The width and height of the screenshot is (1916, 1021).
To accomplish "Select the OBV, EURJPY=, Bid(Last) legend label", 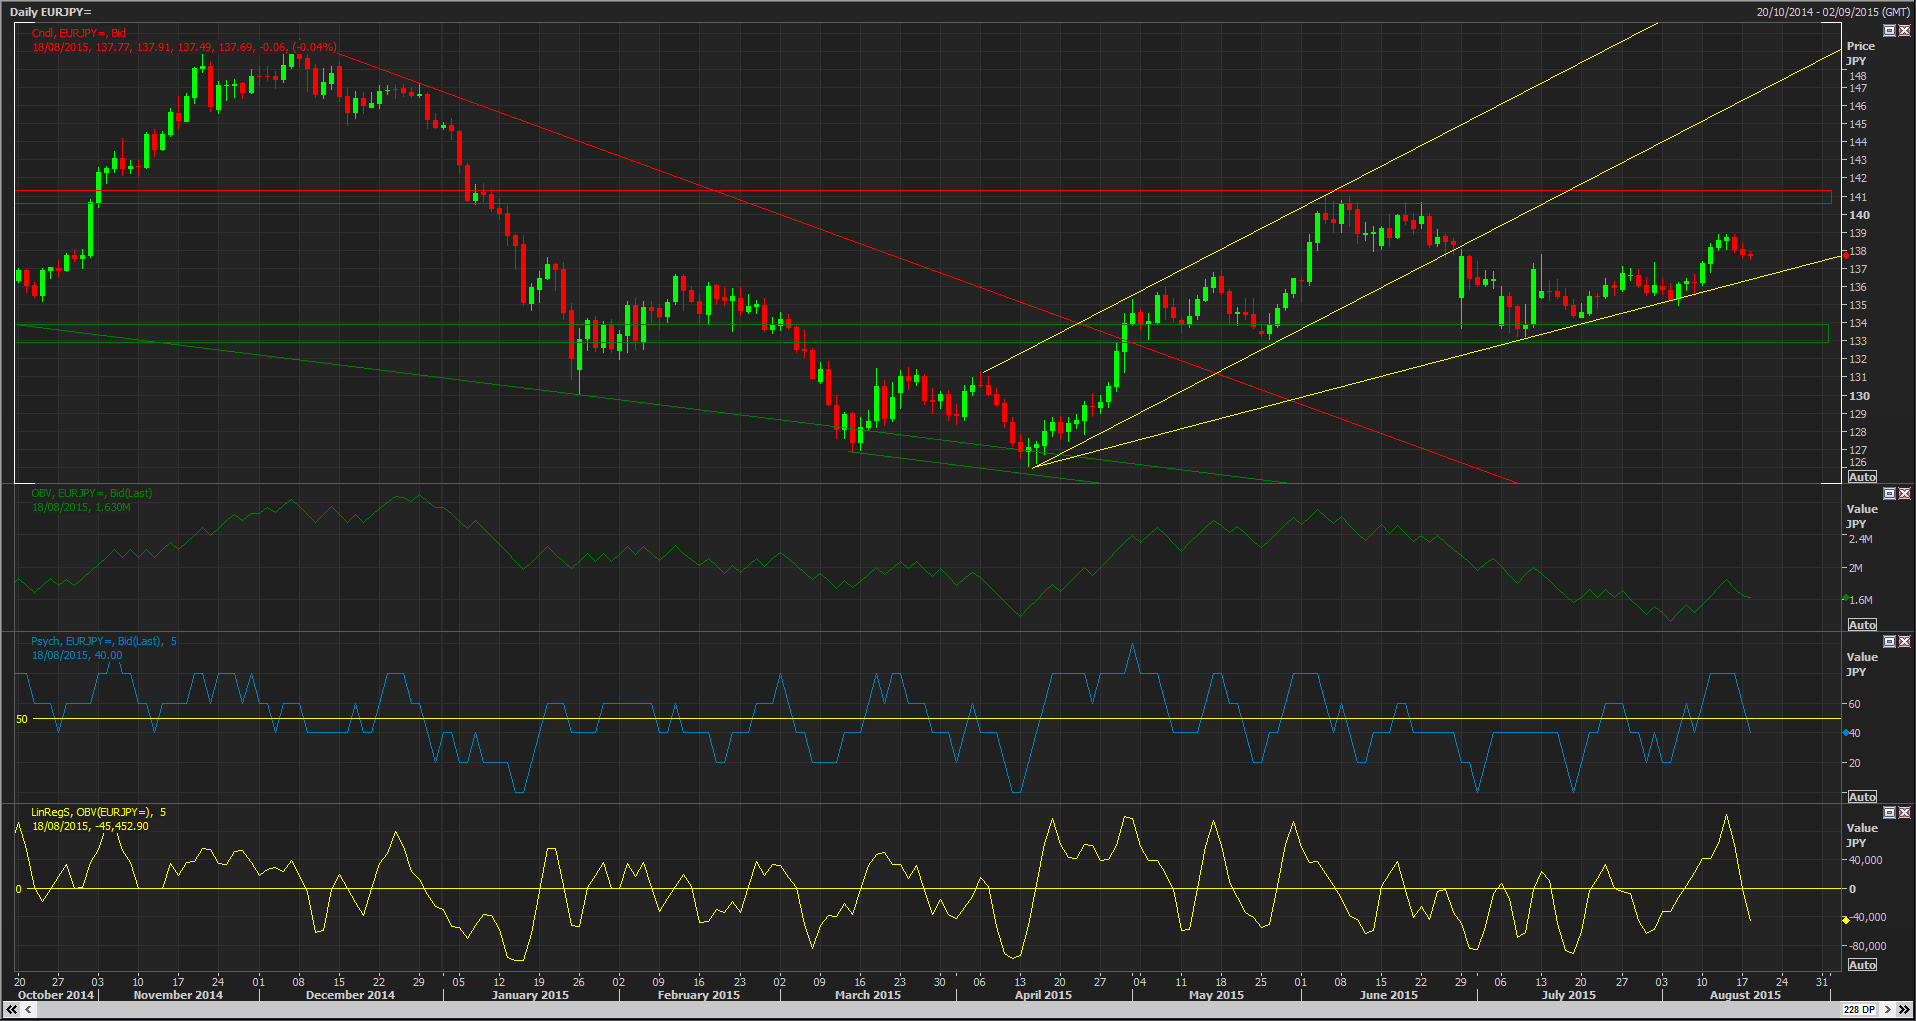I will [x=91, y=493].
